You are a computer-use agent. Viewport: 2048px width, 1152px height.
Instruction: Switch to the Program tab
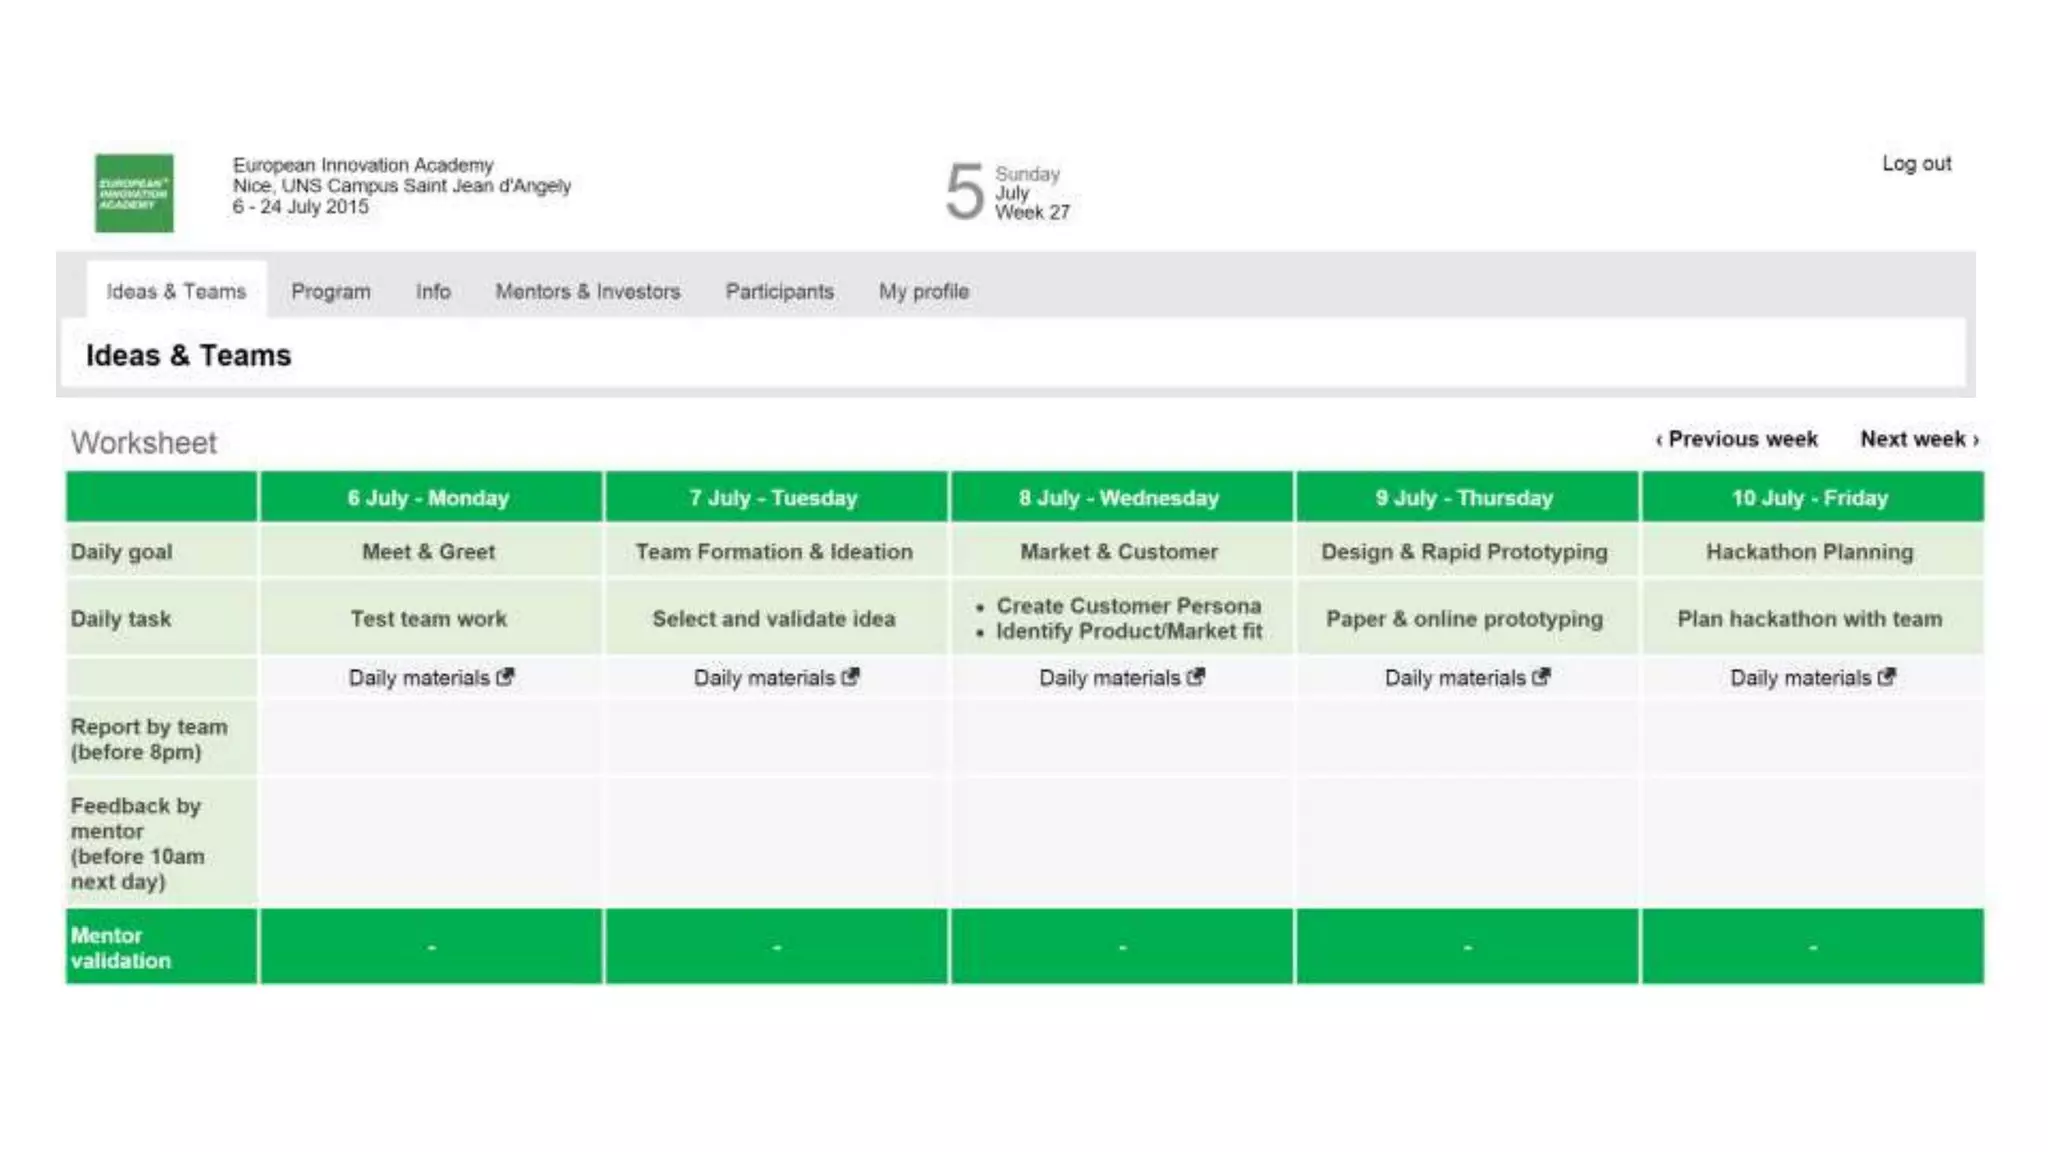click(331, 291)
